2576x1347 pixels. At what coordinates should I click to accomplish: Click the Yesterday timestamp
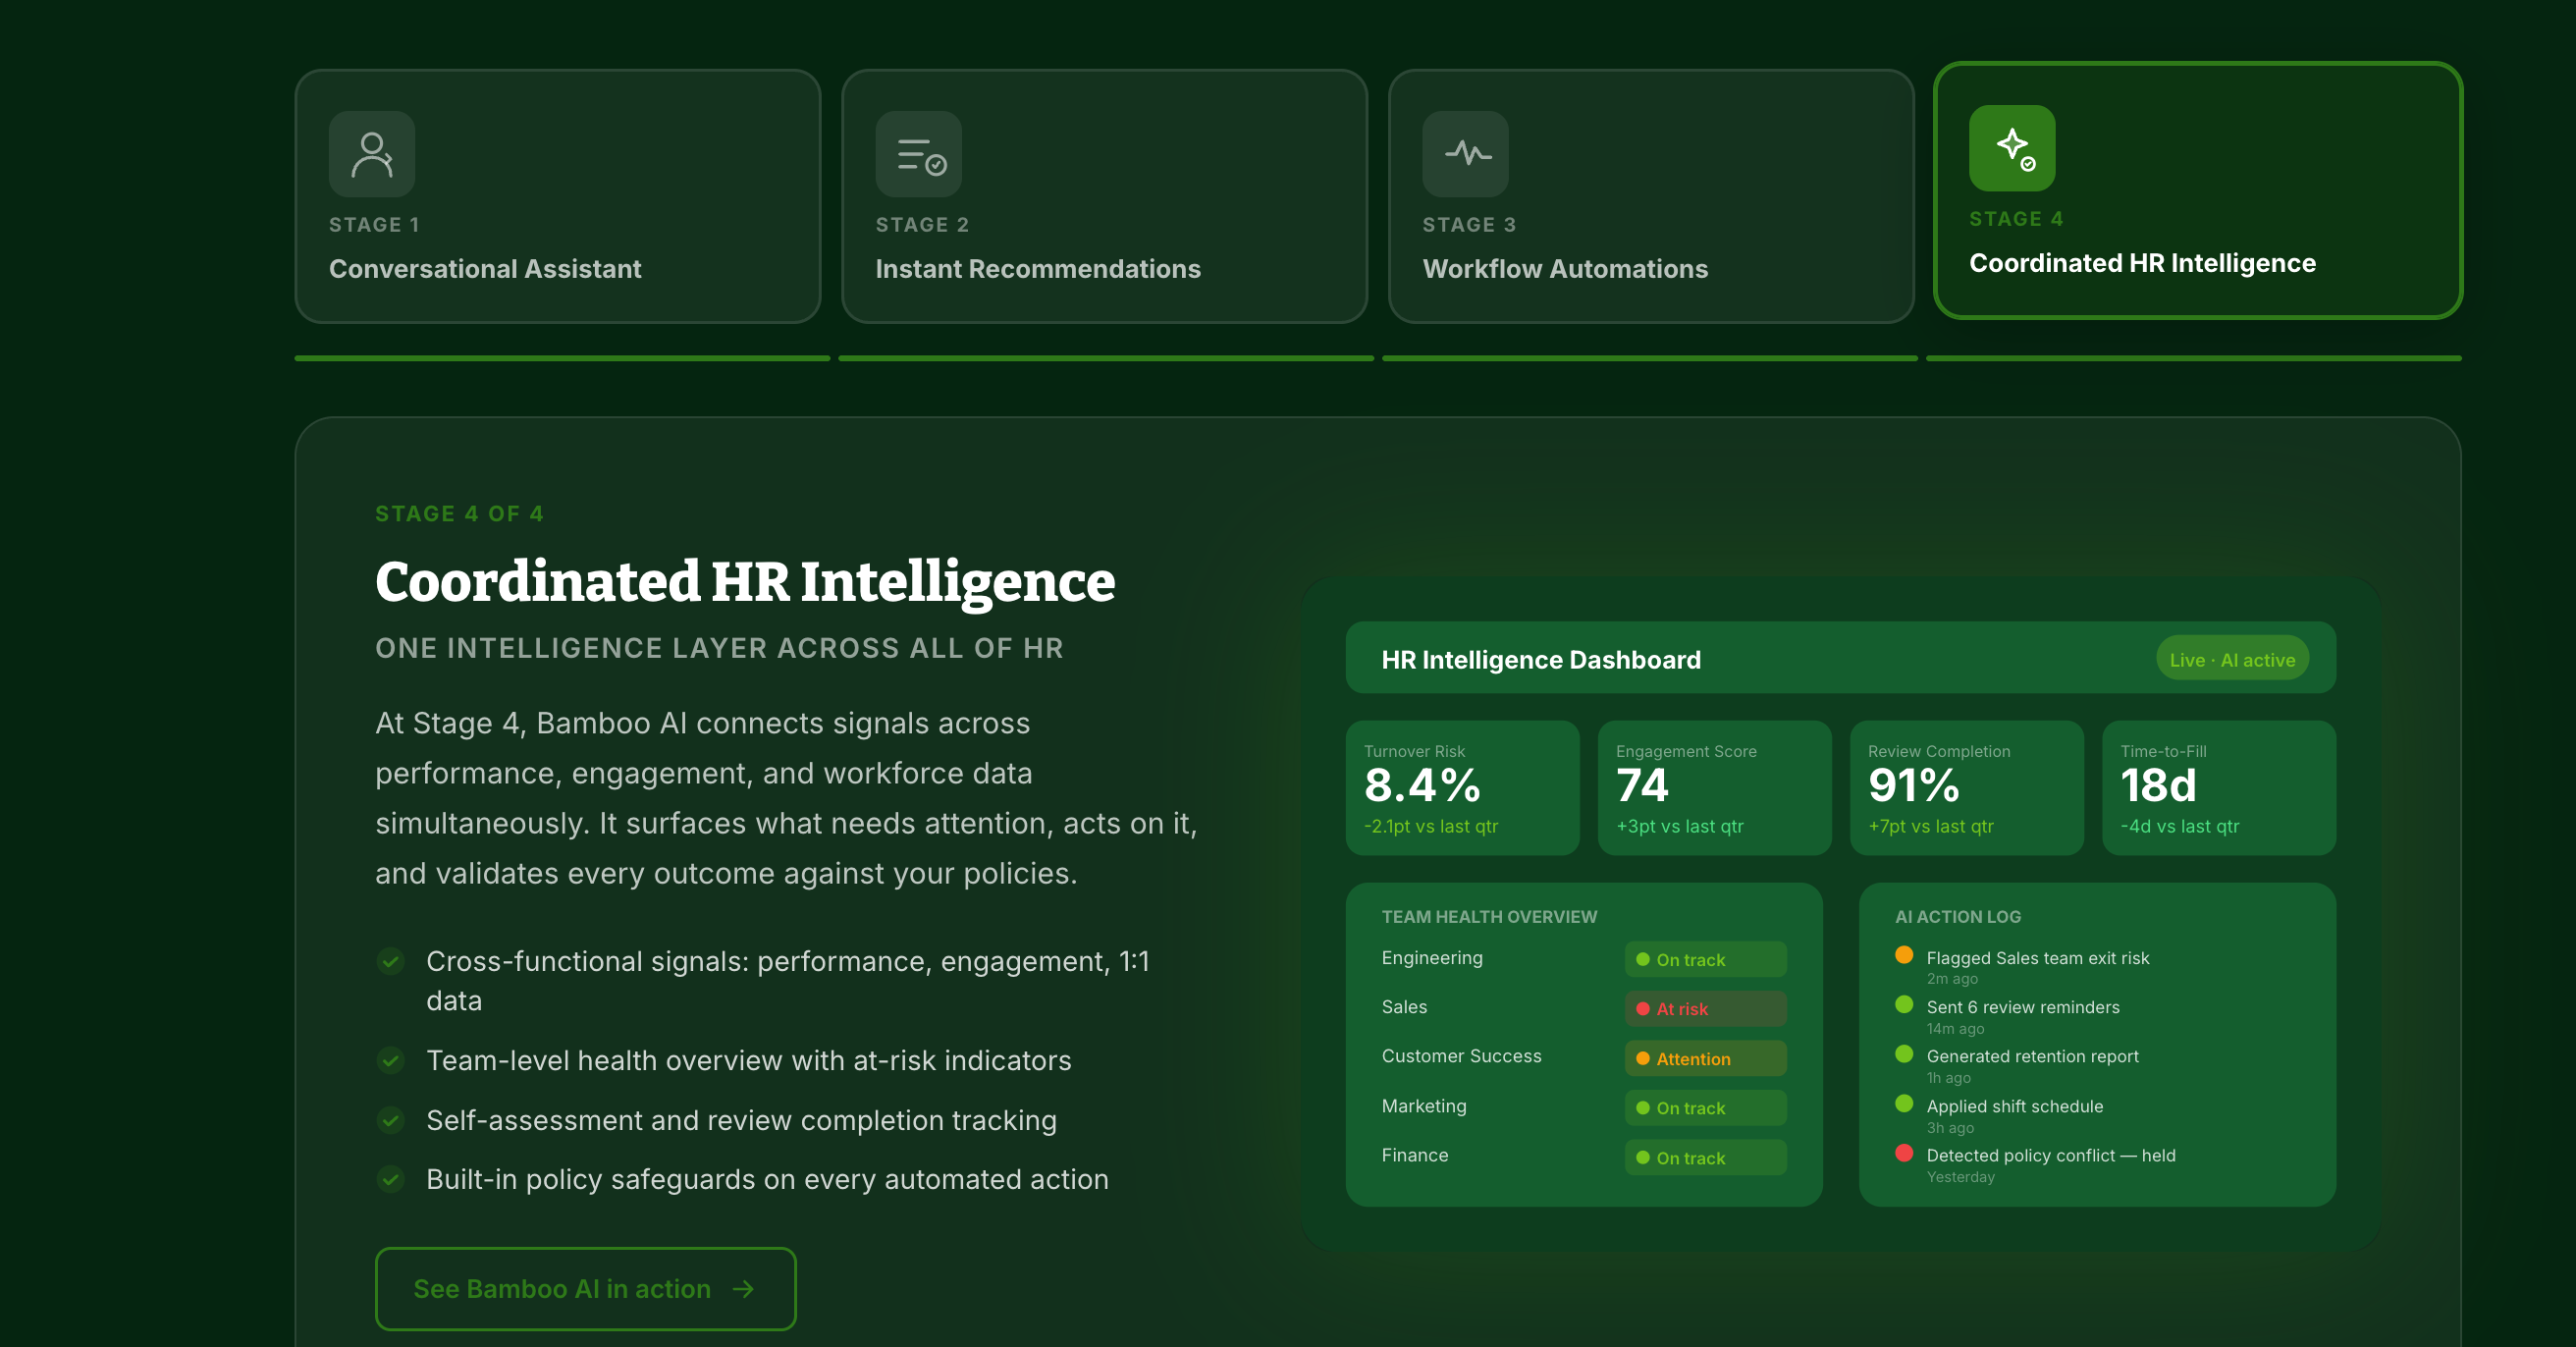click(x=1960, y=1176)
